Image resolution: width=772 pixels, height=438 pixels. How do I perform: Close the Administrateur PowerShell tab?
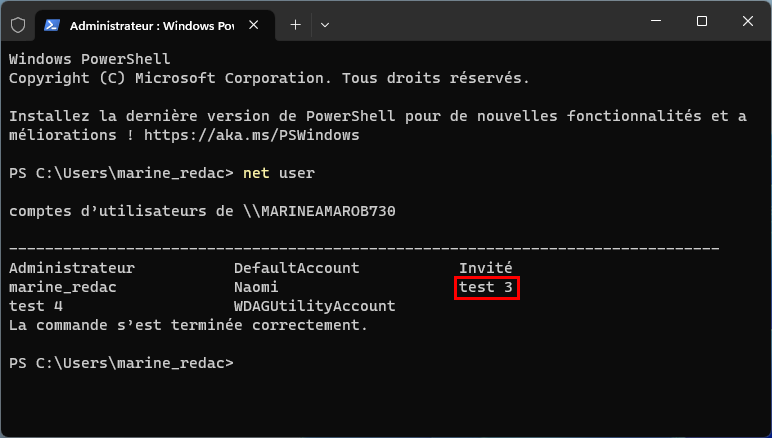click(254, 25)
